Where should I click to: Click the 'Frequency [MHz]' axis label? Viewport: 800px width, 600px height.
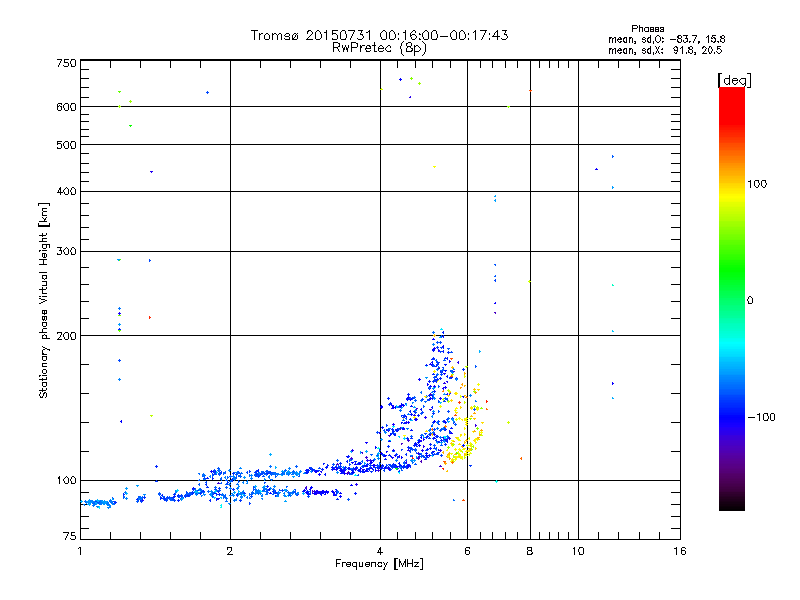tap(379, 564)
